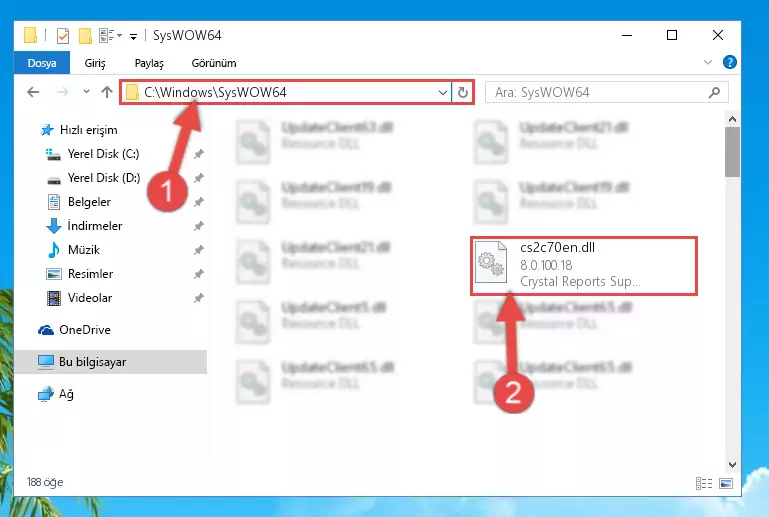Switch to the Görünüm ribbon tab
The height and width of the screenshot is (517, 769).
(214, 63)
